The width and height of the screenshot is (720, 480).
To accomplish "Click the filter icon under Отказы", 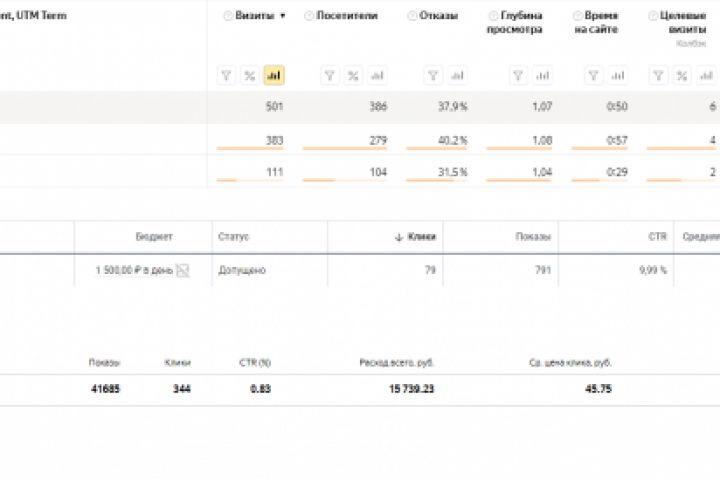I will point(434,75).
